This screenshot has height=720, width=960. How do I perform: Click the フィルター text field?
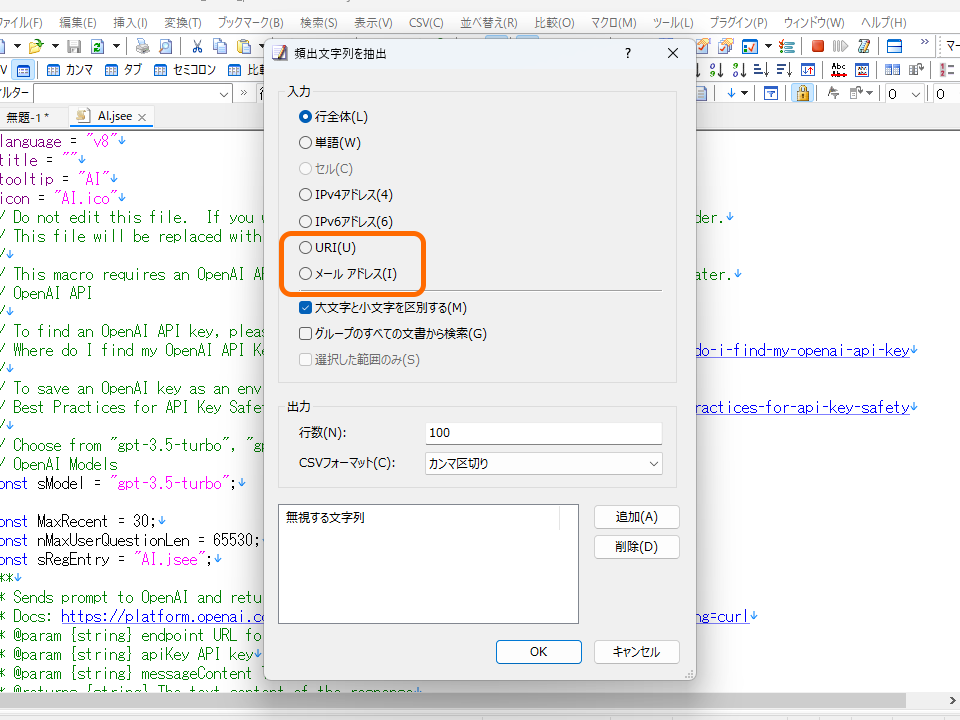126,94
